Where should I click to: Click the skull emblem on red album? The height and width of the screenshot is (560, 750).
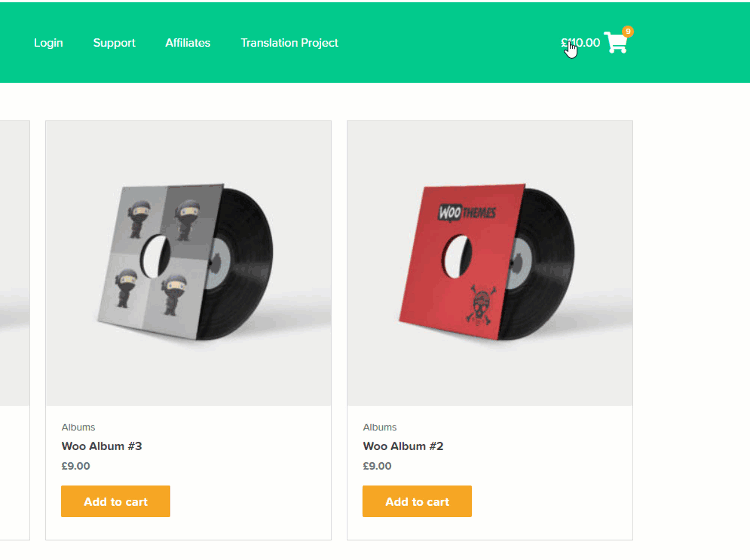point(481,305)
